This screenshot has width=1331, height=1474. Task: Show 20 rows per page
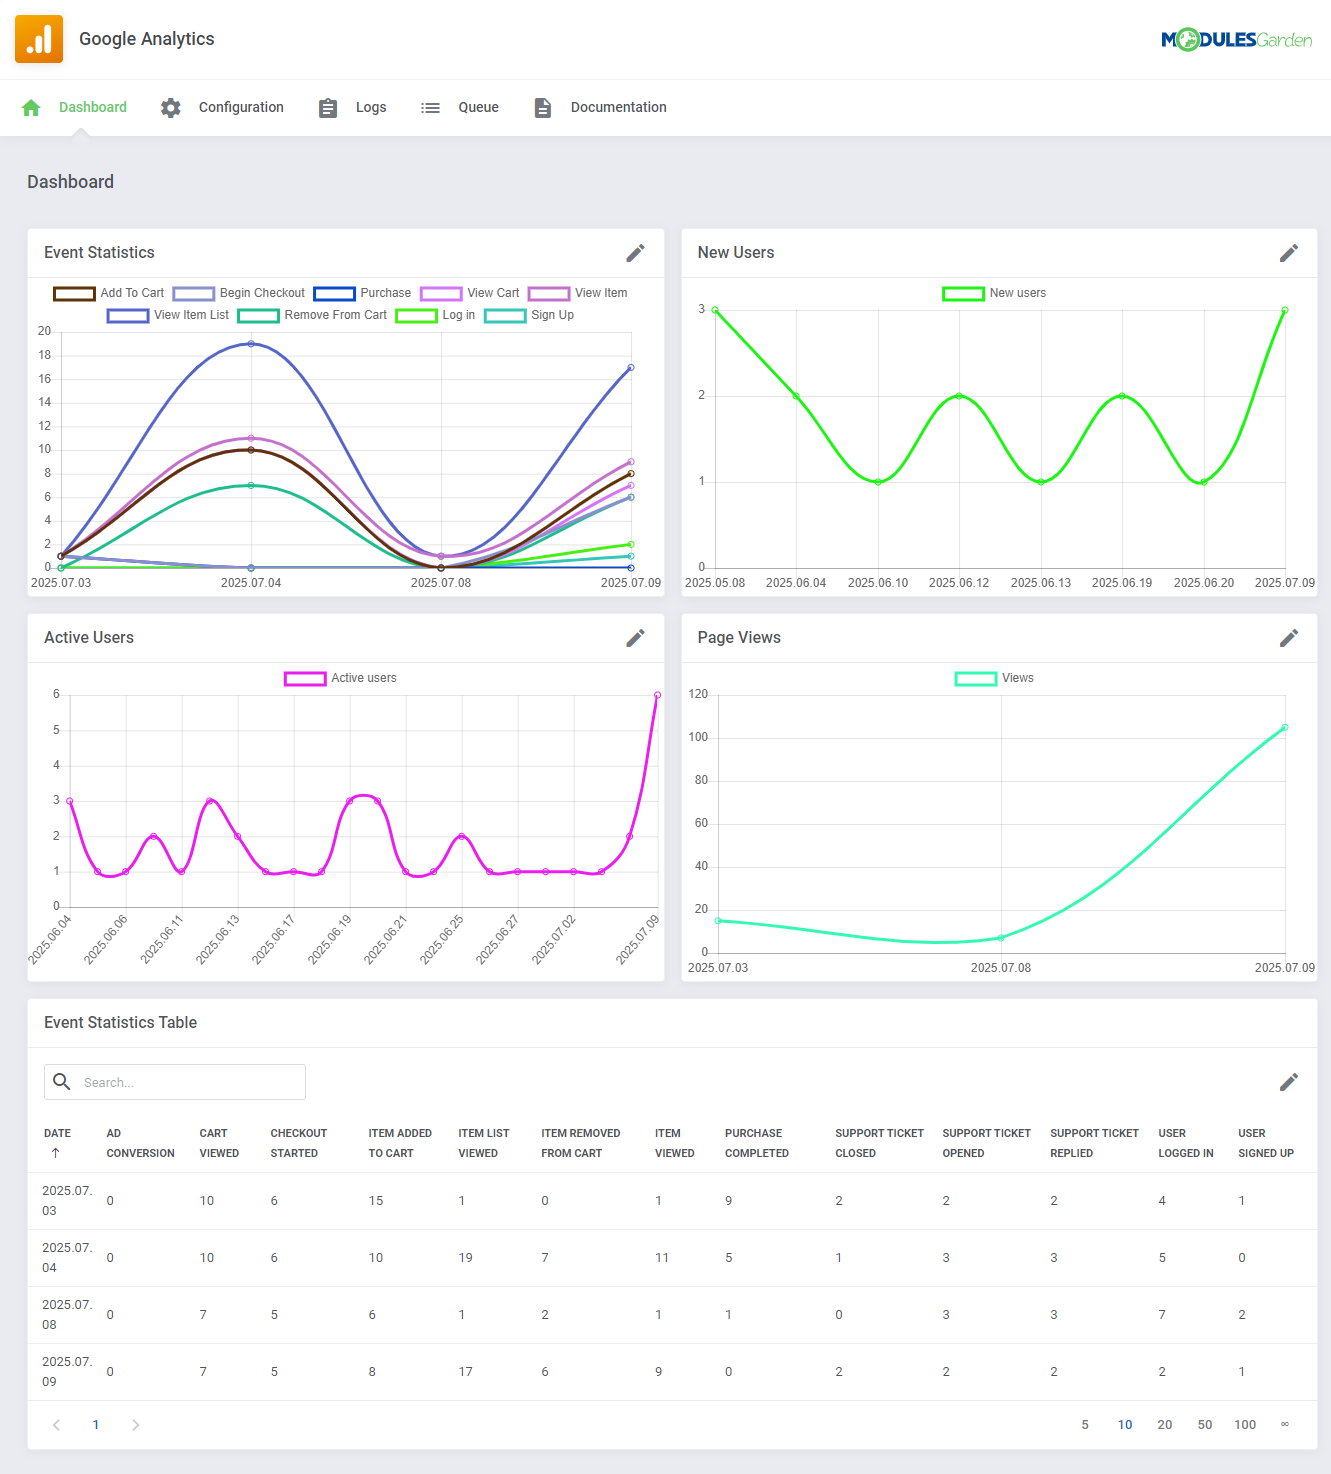click(x=1165, y=1425)
